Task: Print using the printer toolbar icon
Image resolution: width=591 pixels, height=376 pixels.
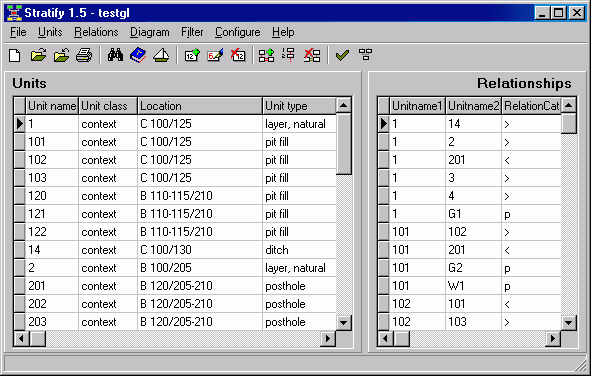Action: coord(84,55)
